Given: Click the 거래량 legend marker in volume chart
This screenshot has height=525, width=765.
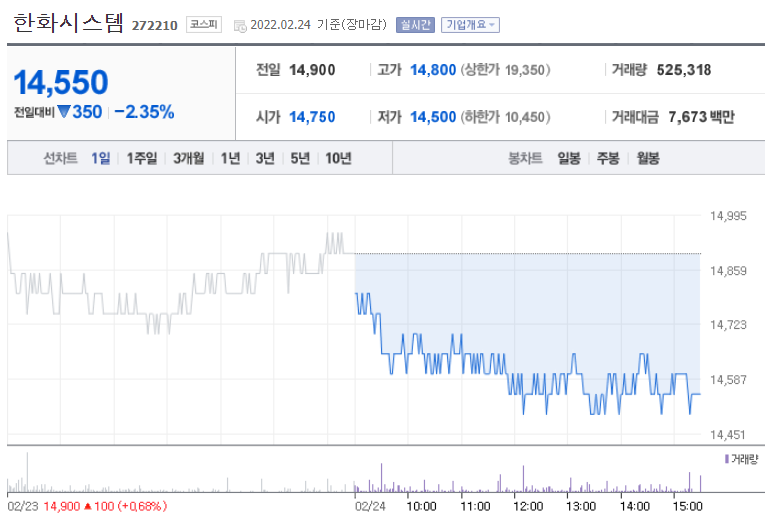Looking at the screenshot, I should (727, 459).
